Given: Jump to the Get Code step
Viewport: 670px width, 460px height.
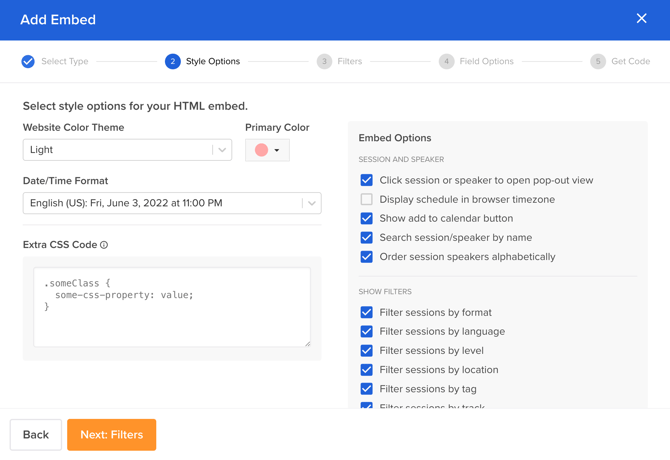Looking at the screenshot, I should tap(630, 62).
